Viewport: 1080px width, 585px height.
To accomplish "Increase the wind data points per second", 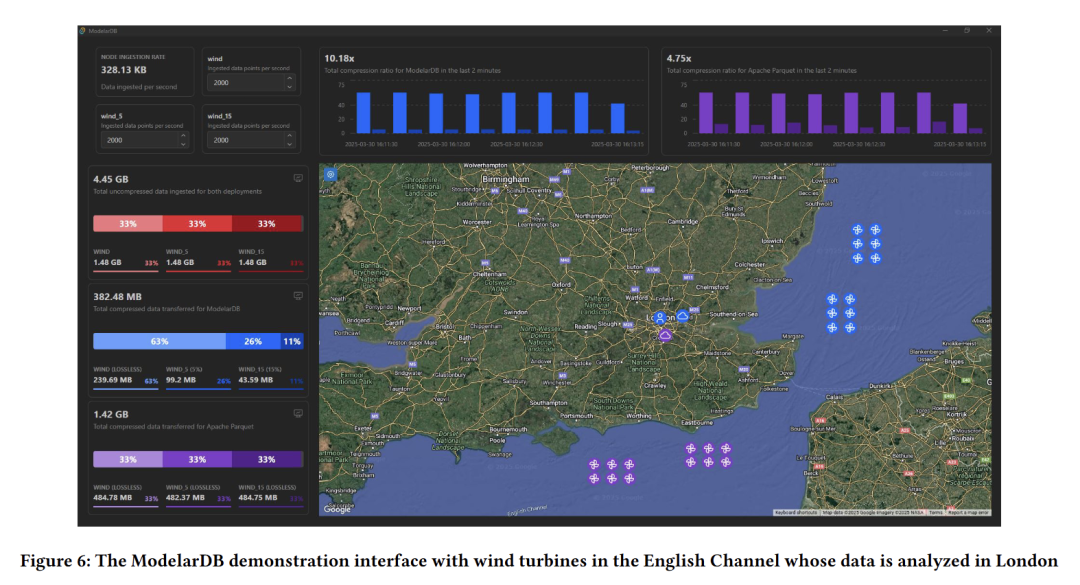I will click(289, 79).
